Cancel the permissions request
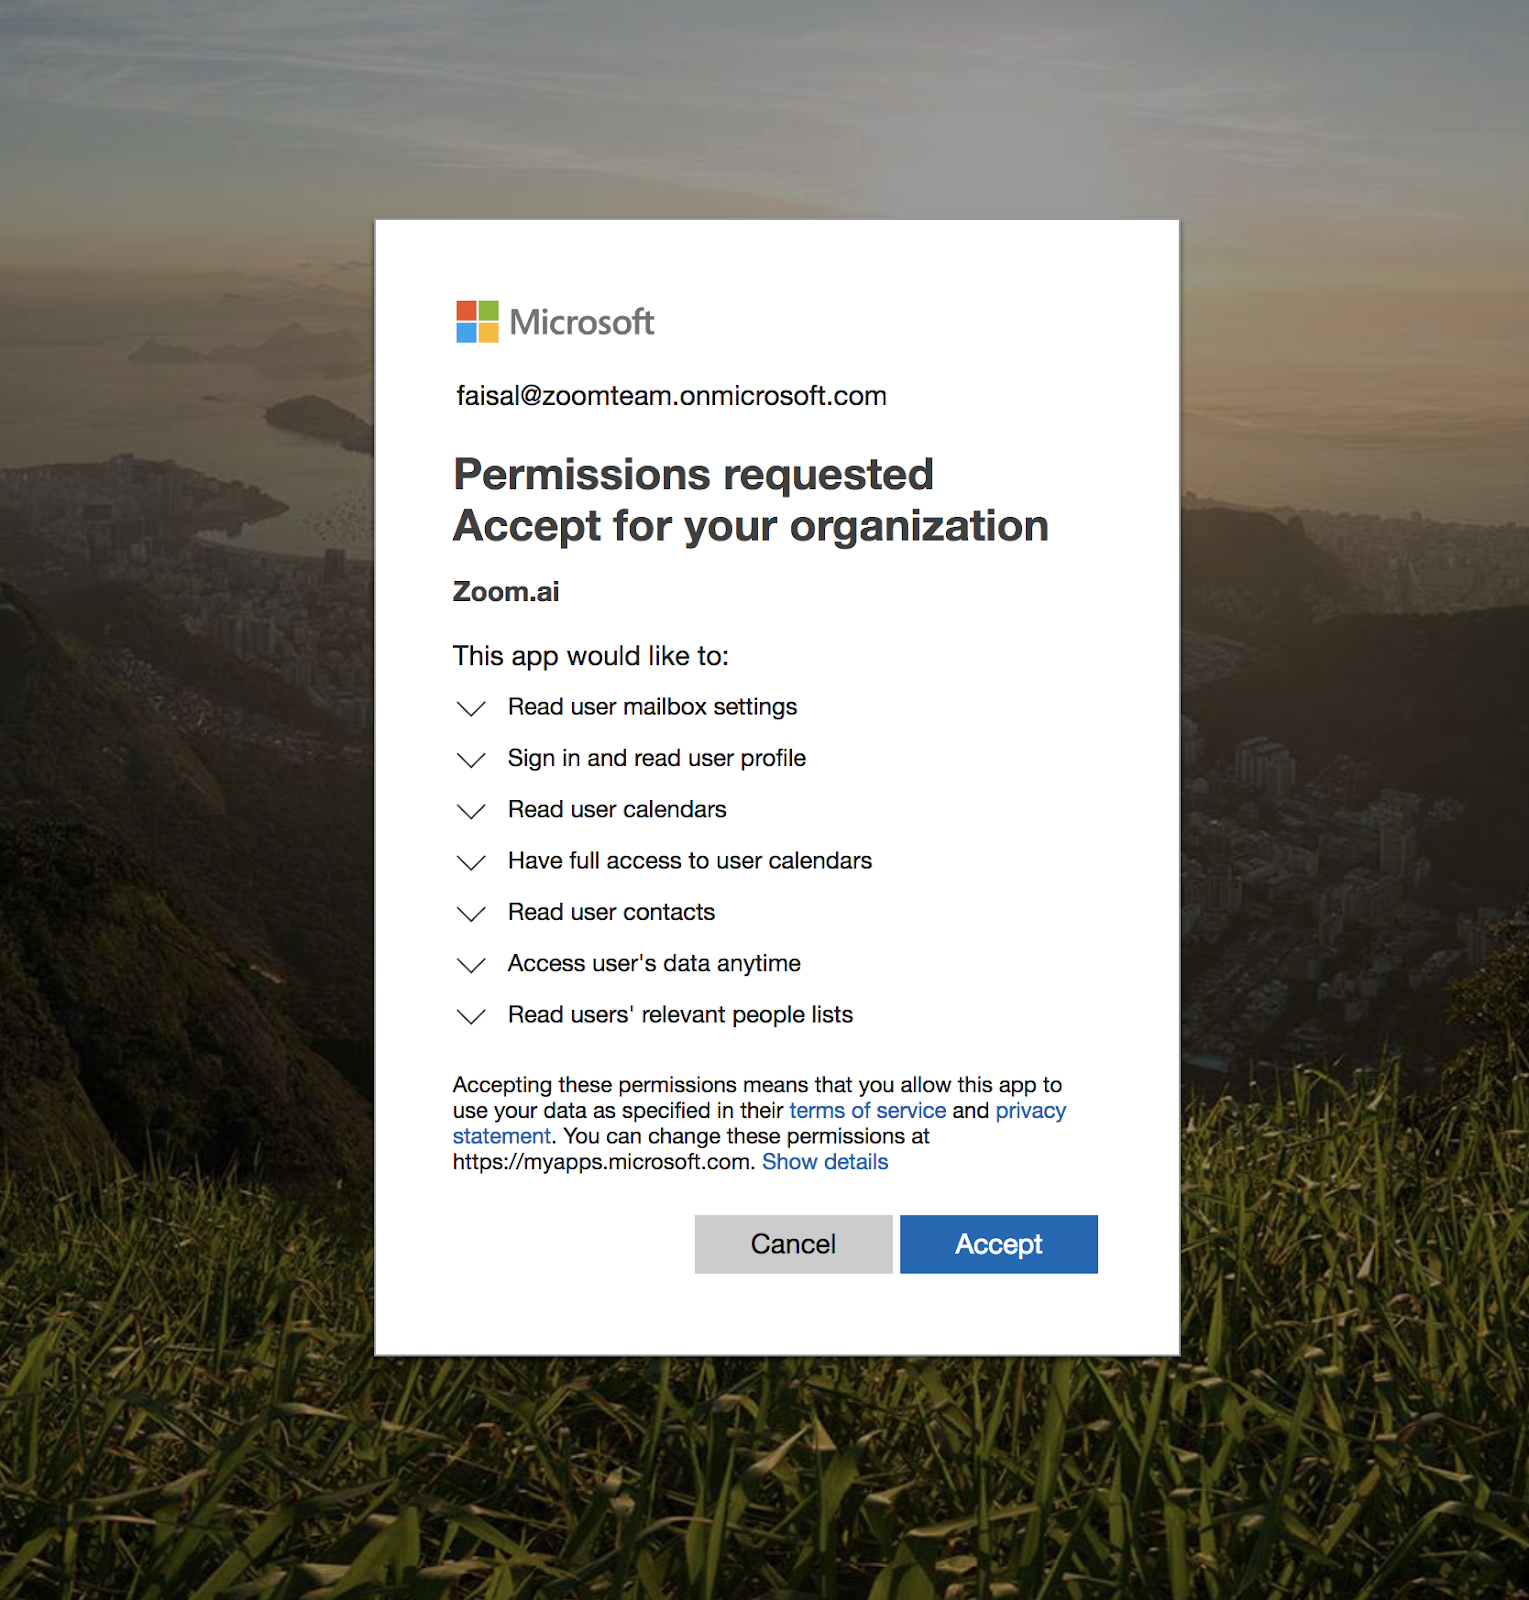Screen dimensions: 1529x1600 point(793,1244)
